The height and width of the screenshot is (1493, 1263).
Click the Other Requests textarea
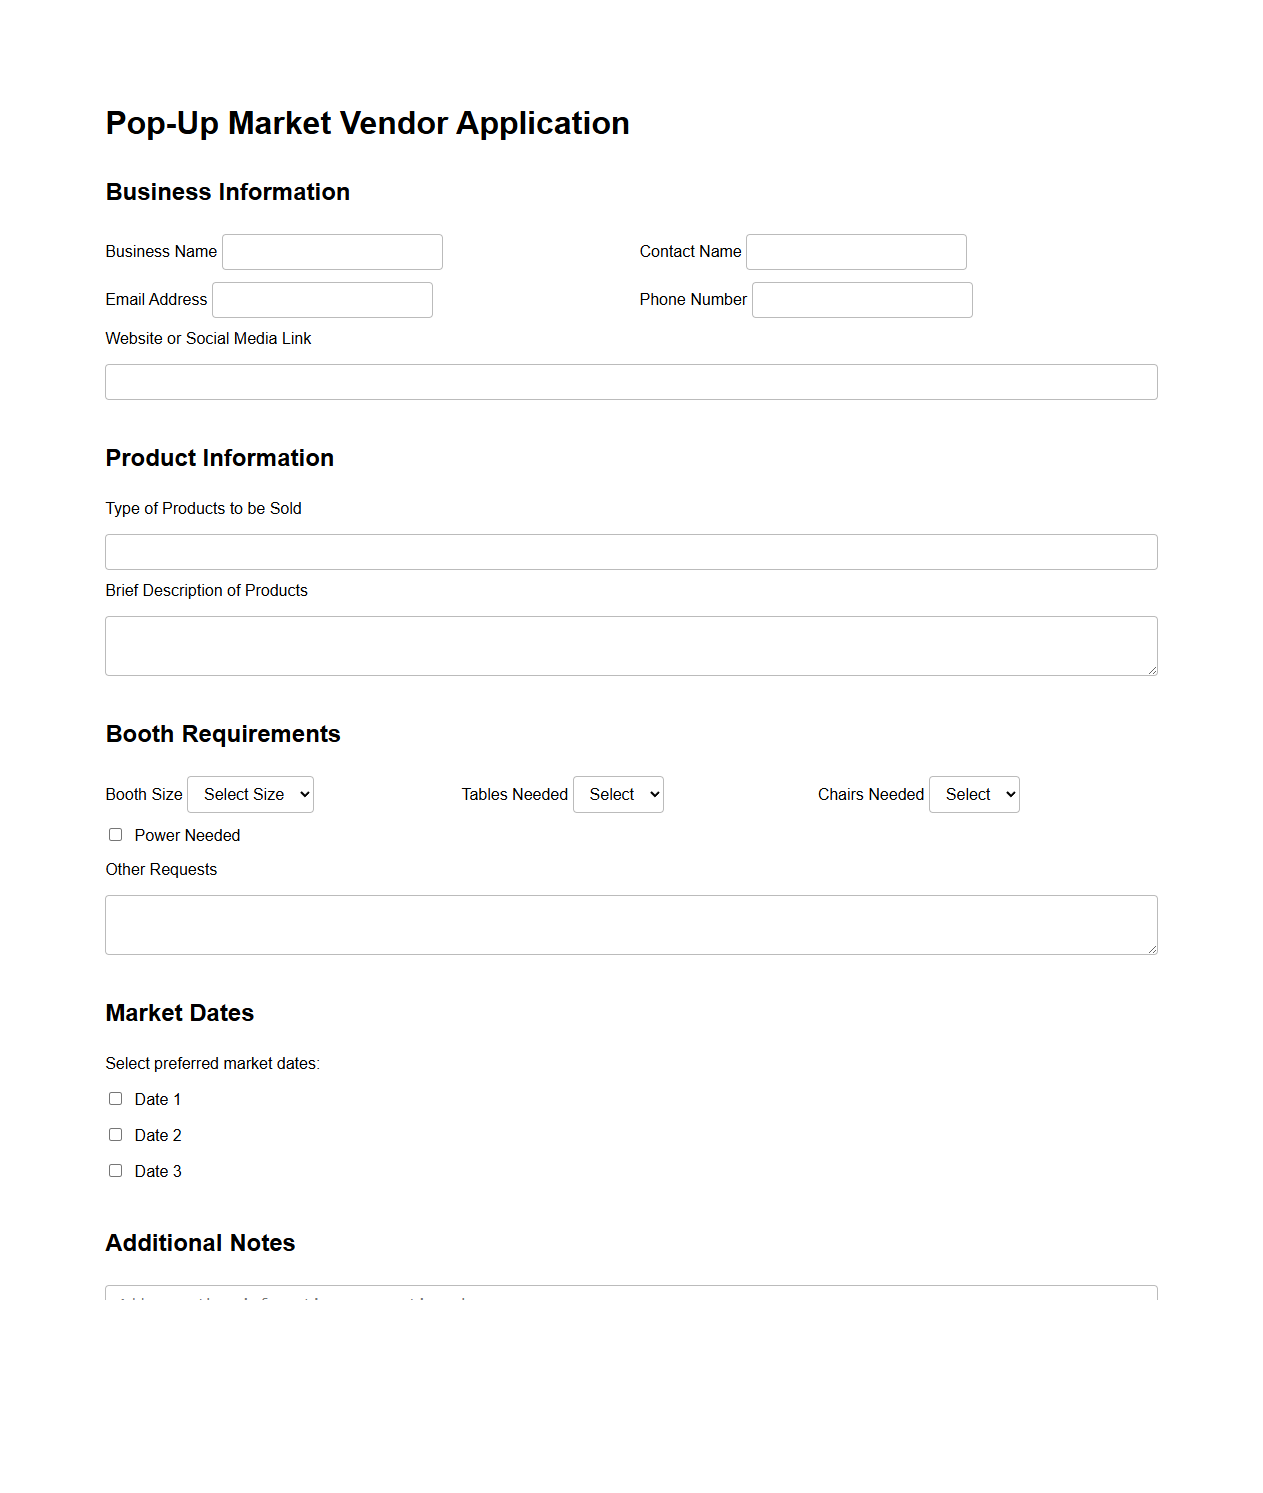(630, 924)
